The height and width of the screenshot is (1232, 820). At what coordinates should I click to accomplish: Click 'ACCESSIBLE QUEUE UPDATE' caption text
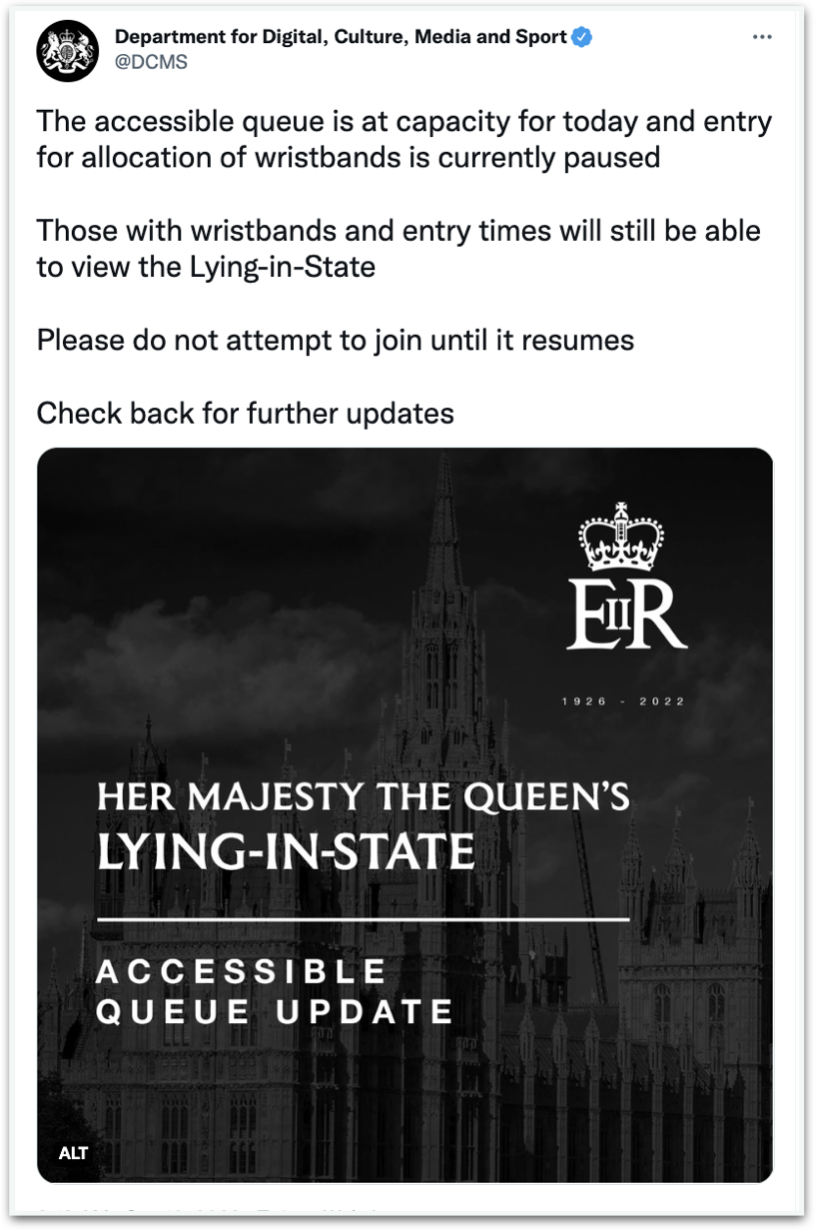274,991
